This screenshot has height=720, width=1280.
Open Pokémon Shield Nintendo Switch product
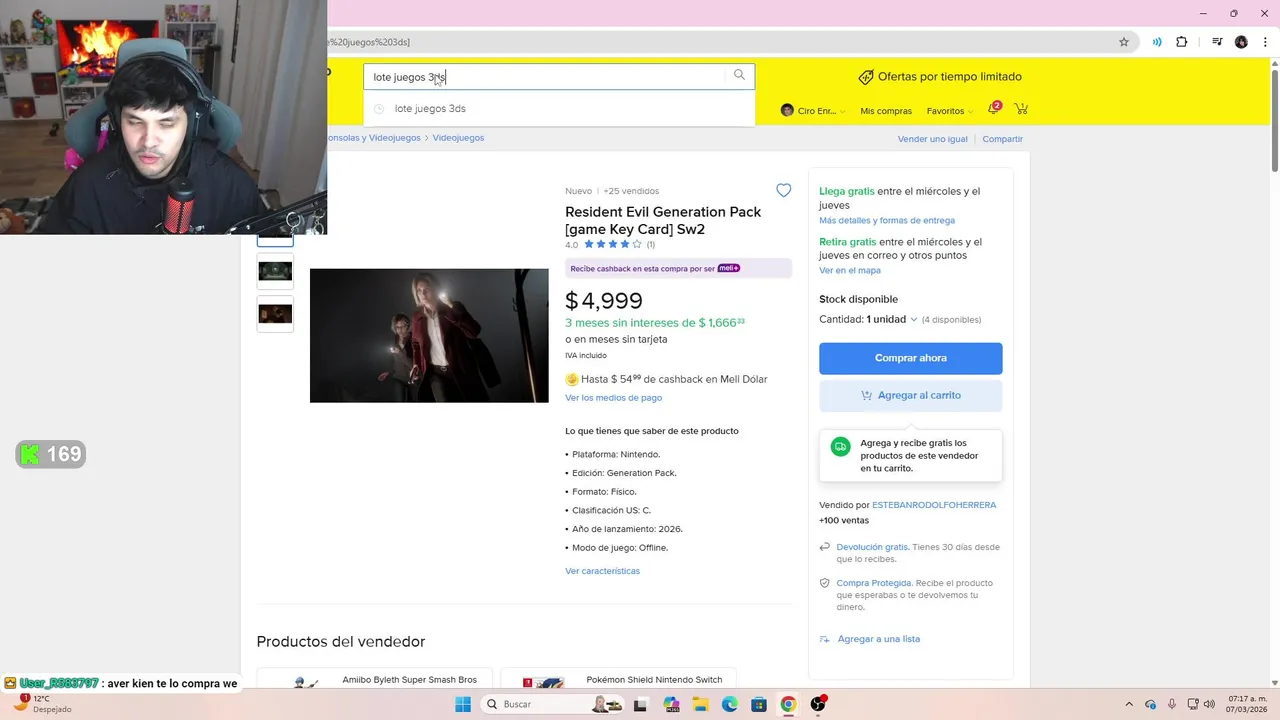tap(654, 680)
